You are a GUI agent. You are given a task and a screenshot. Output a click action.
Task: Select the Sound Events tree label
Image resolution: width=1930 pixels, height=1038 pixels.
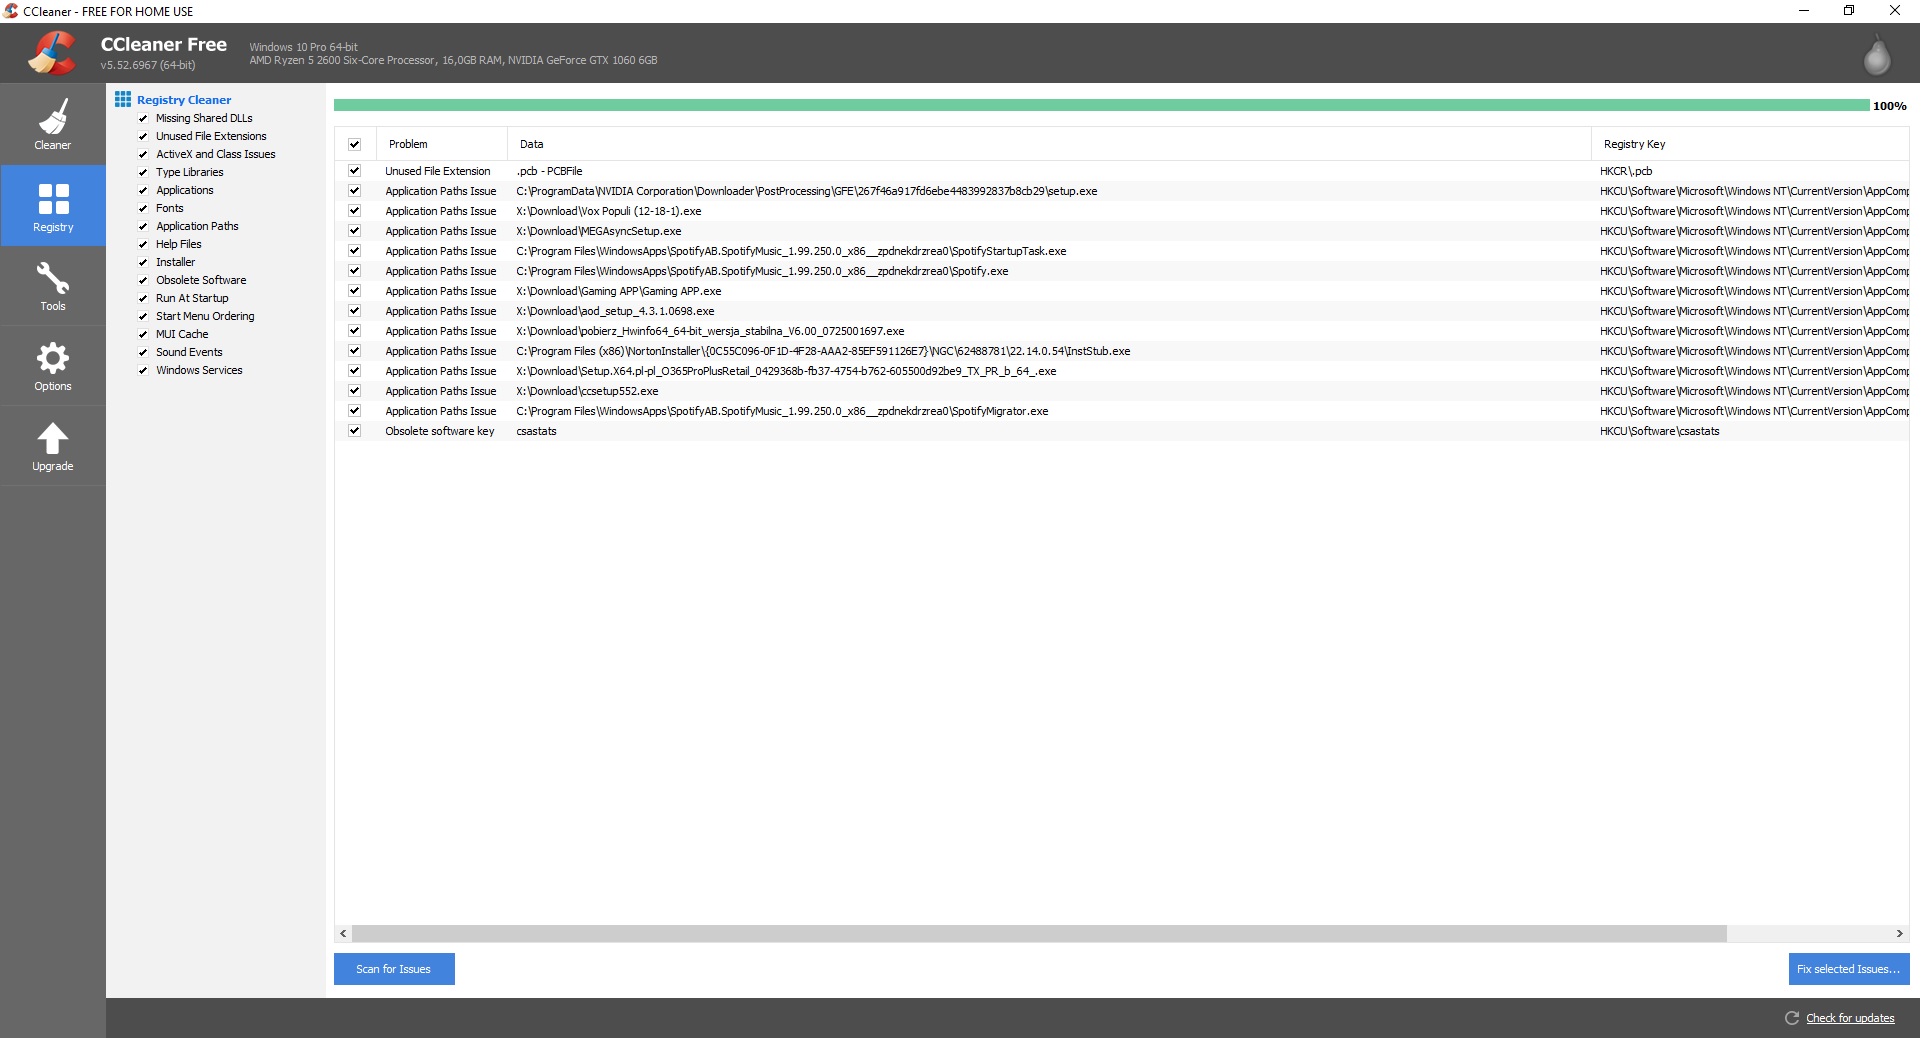189,352
